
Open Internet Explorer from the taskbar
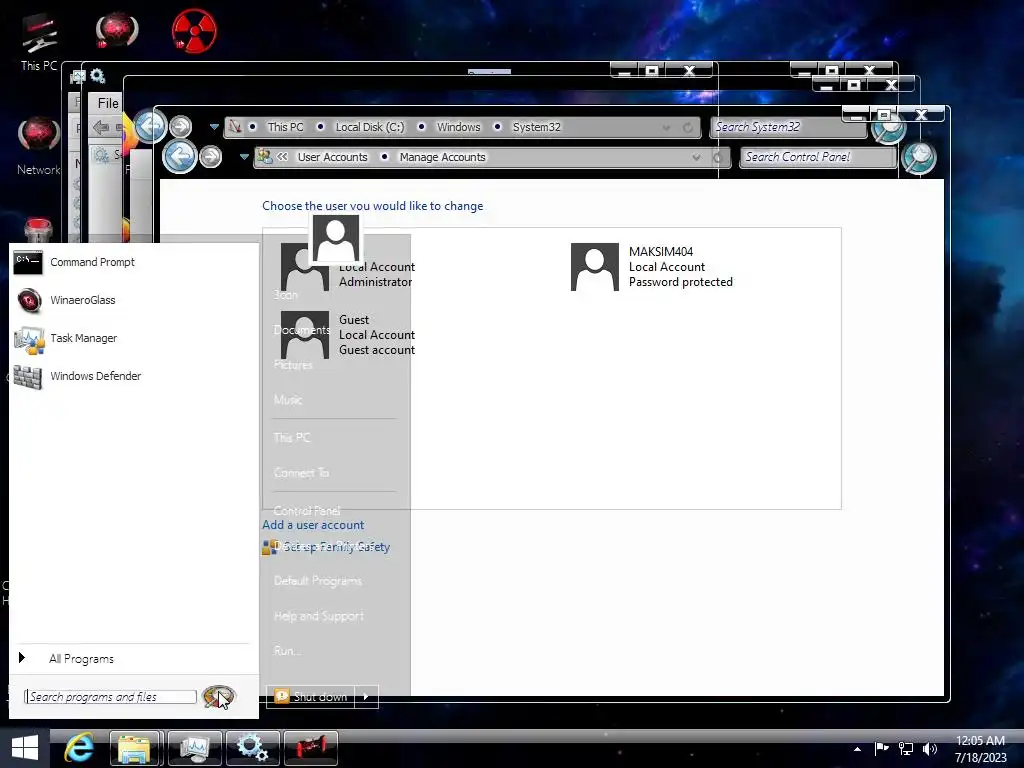point(79,748)
